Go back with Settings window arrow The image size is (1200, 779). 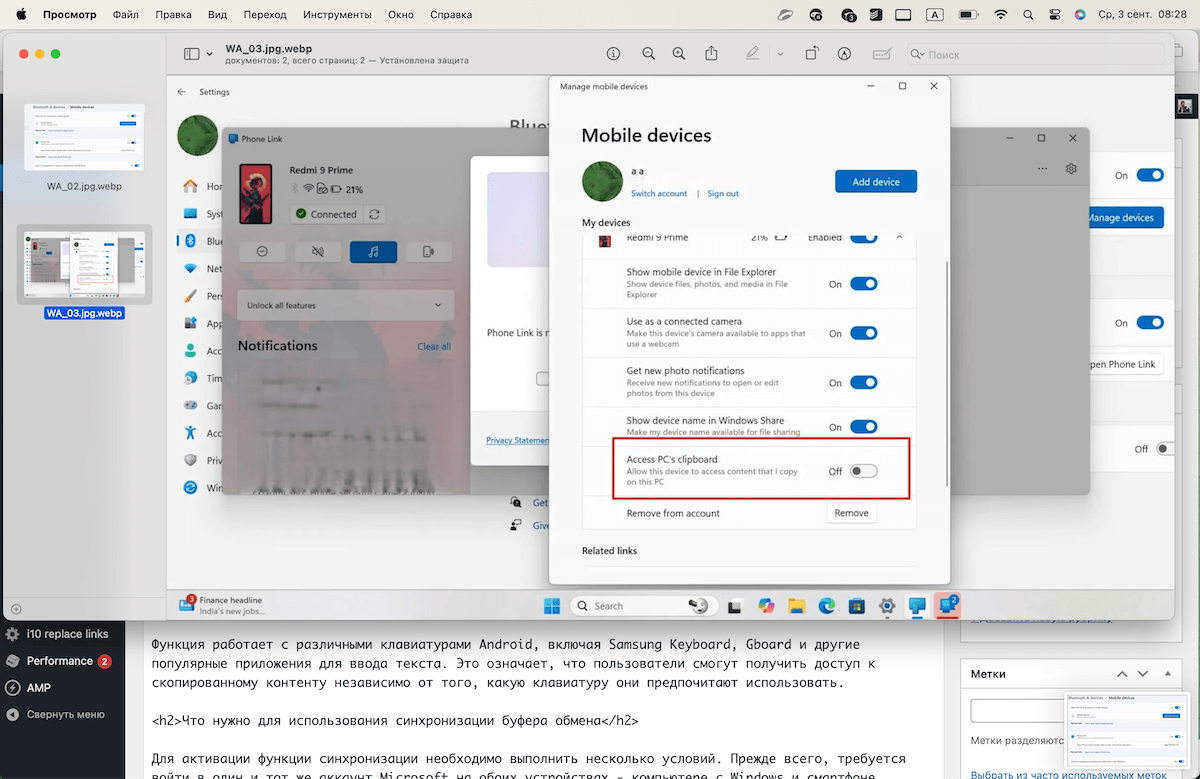(x=182, y=91)
